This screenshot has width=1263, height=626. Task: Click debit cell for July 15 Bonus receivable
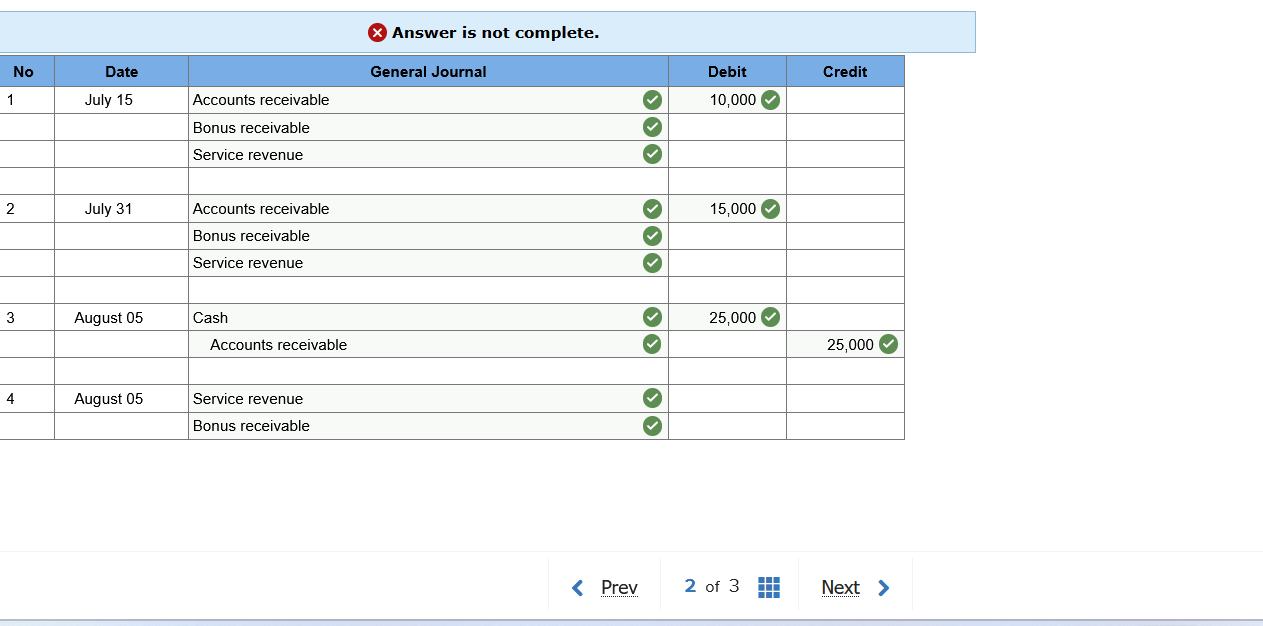pyautogui.click(x=727, y=127)
